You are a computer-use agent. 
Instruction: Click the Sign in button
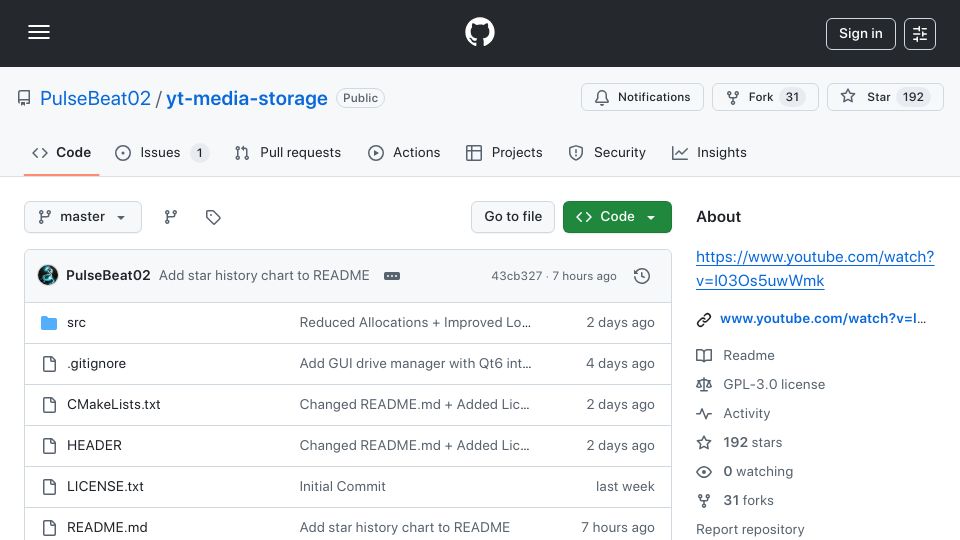pyautogui.click(x=860, y=34)
